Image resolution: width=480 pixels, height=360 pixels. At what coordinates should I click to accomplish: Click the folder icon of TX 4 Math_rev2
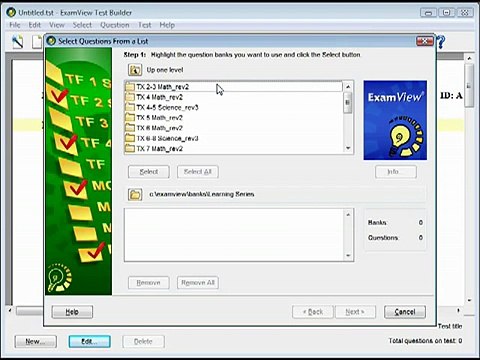coord(130,97)
